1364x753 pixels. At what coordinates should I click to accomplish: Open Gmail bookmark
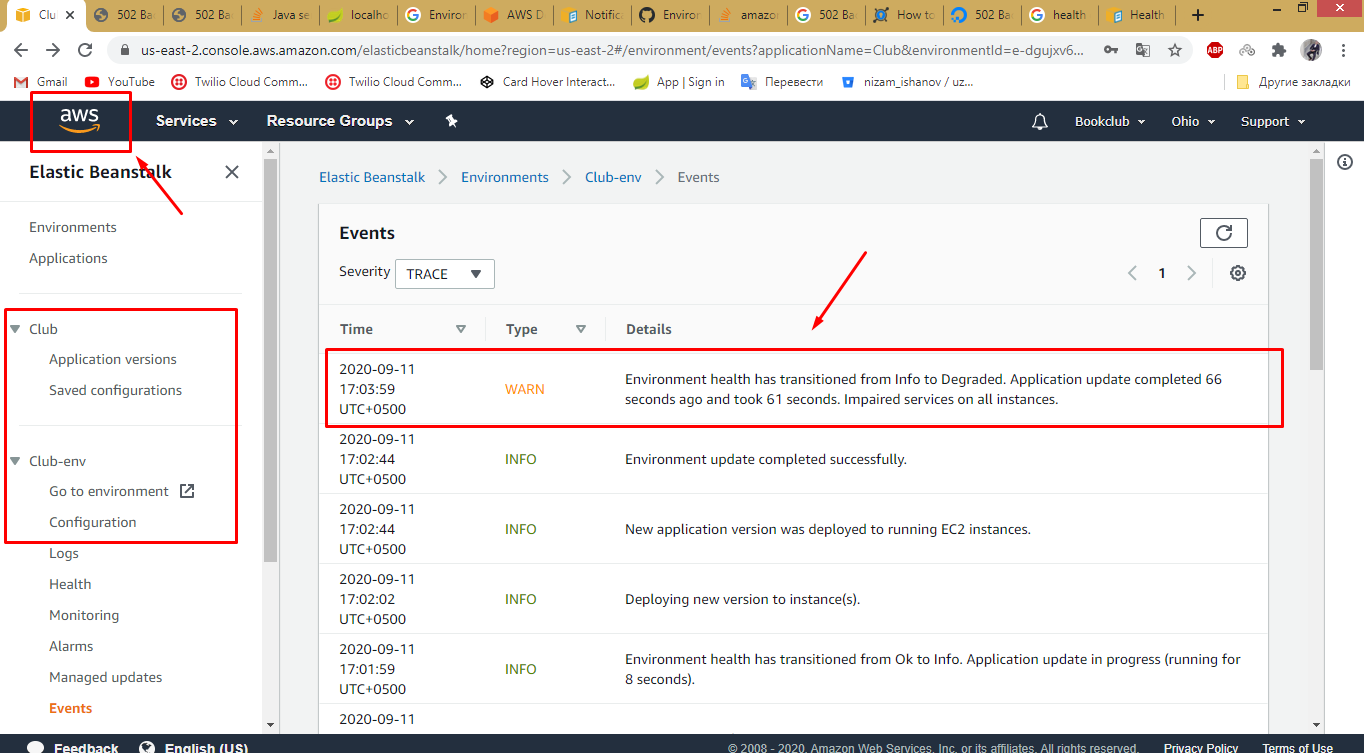(42, 82)
